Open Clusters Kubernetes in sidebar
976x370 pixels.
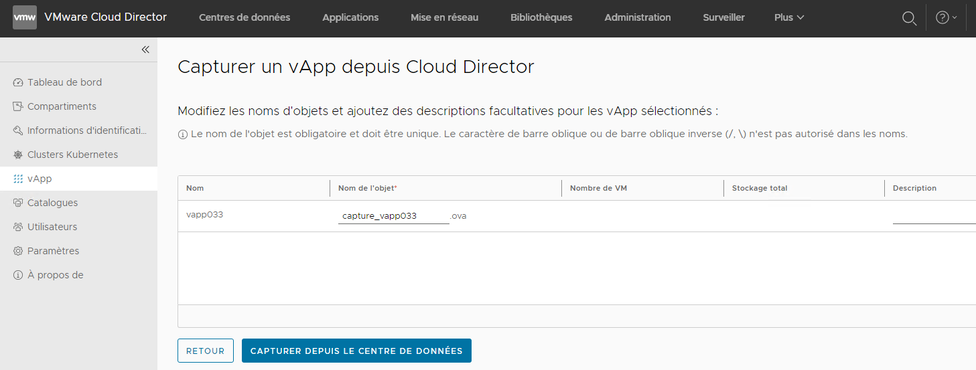coord(72,154)
